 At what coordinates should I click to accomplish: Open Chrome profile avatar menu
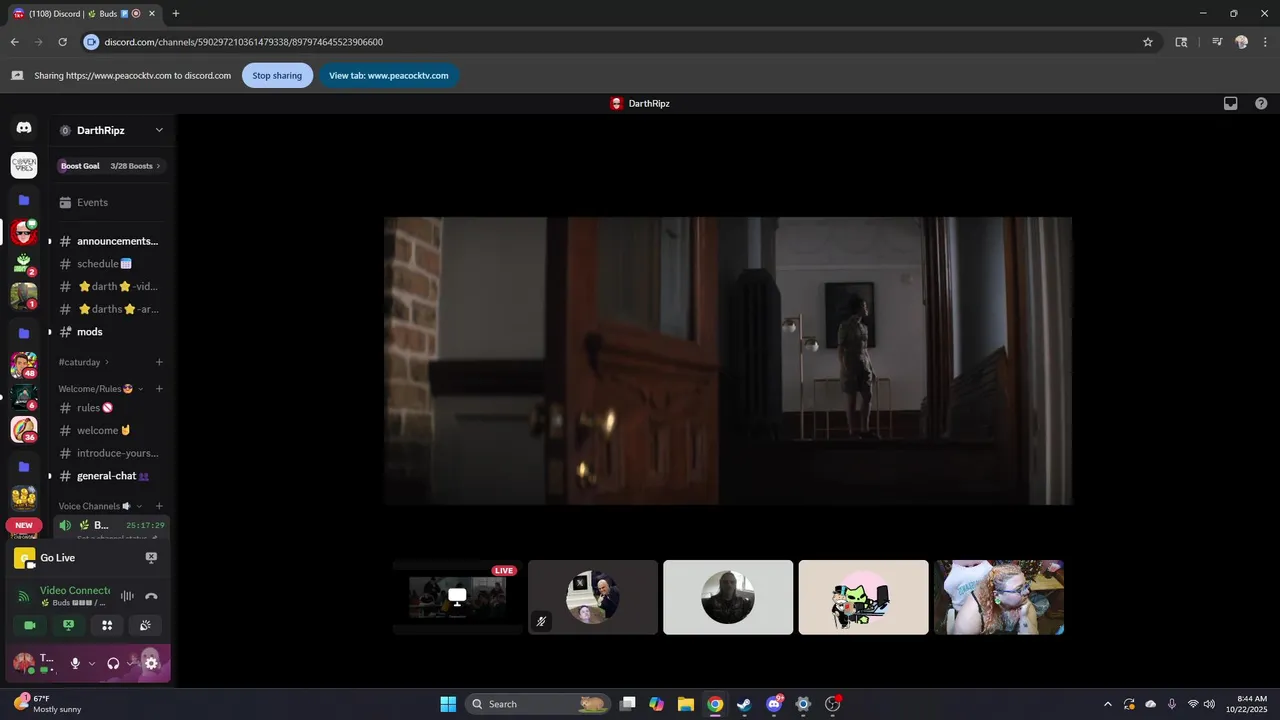coord(1242,42)
